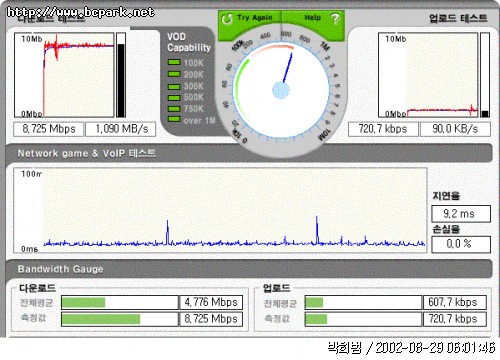Click the 500K VOD capability indicator
The height and width of the screenshot is (360, 500).
click(x=174, y=98)
